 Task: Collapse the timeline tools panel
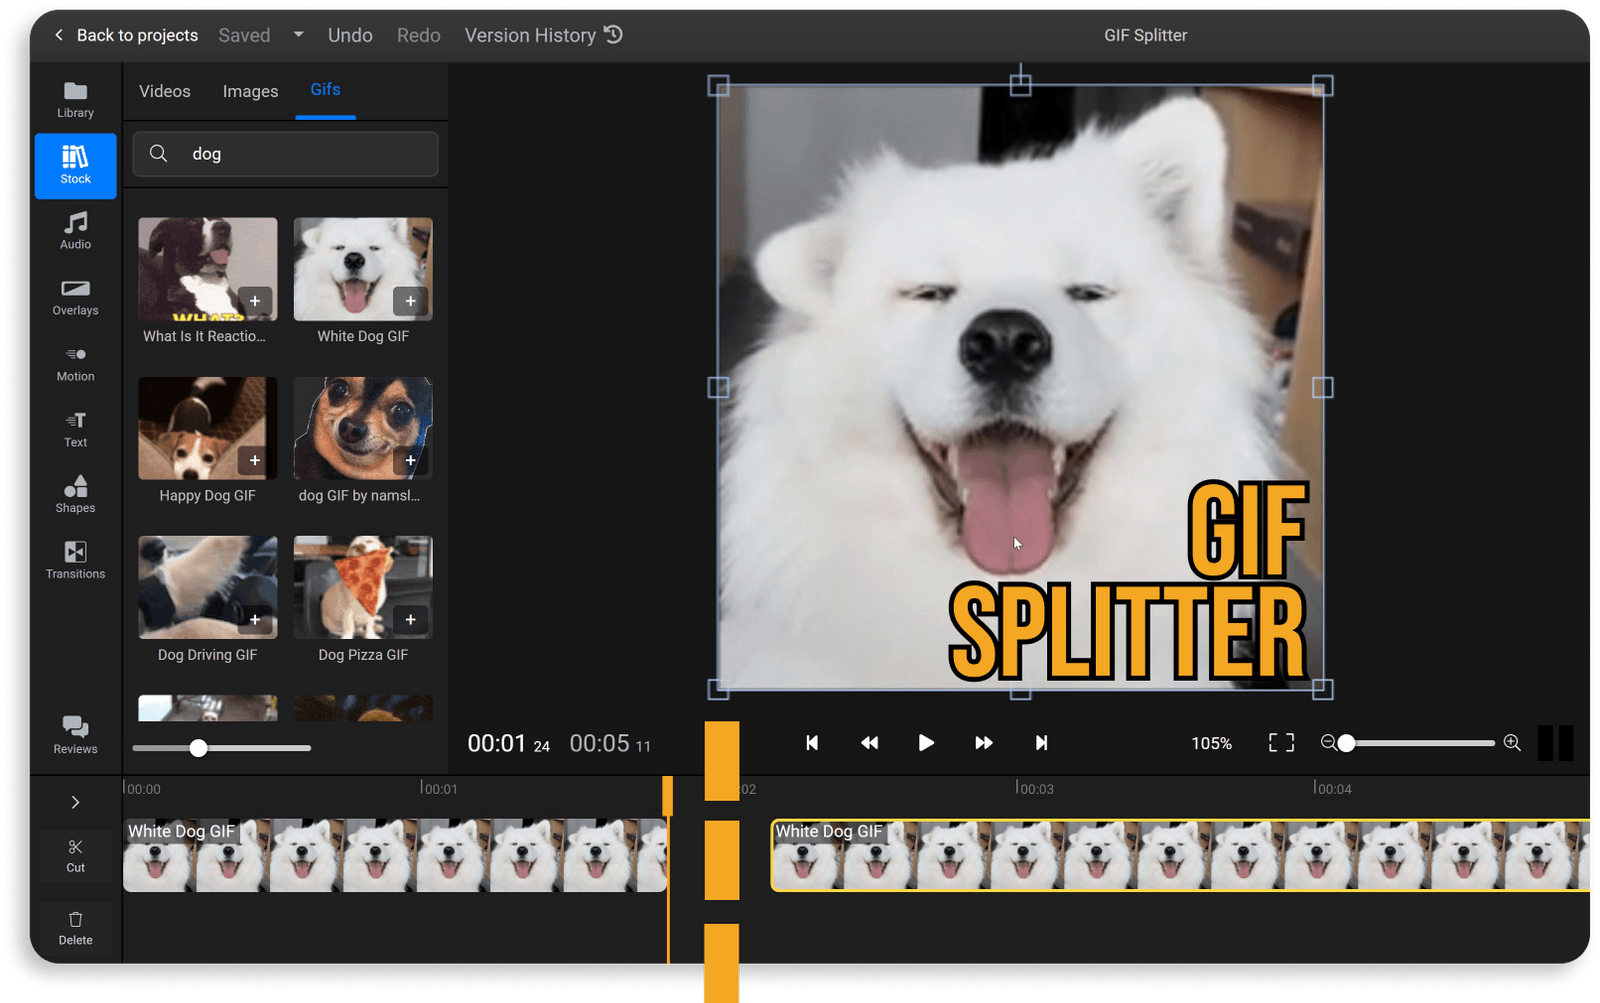pyautogui.click(x=75, y=801)
